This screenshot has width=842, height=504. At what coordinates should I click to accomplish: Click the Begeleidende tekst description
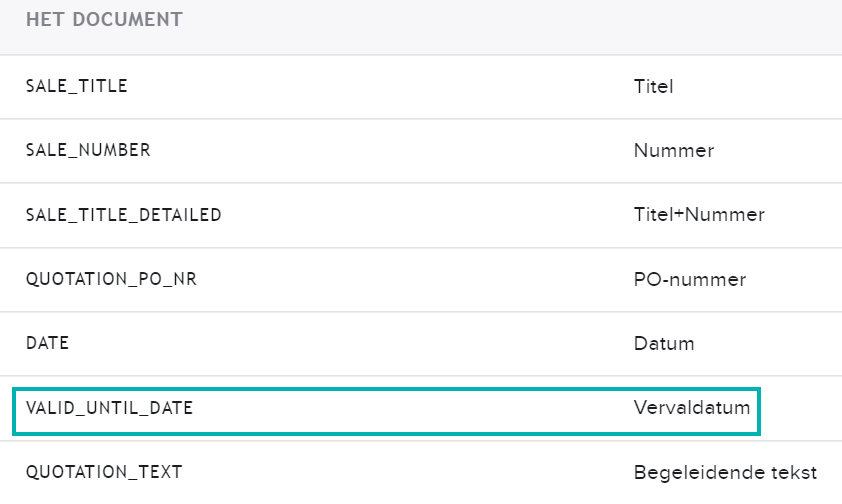tap(725, 473)
